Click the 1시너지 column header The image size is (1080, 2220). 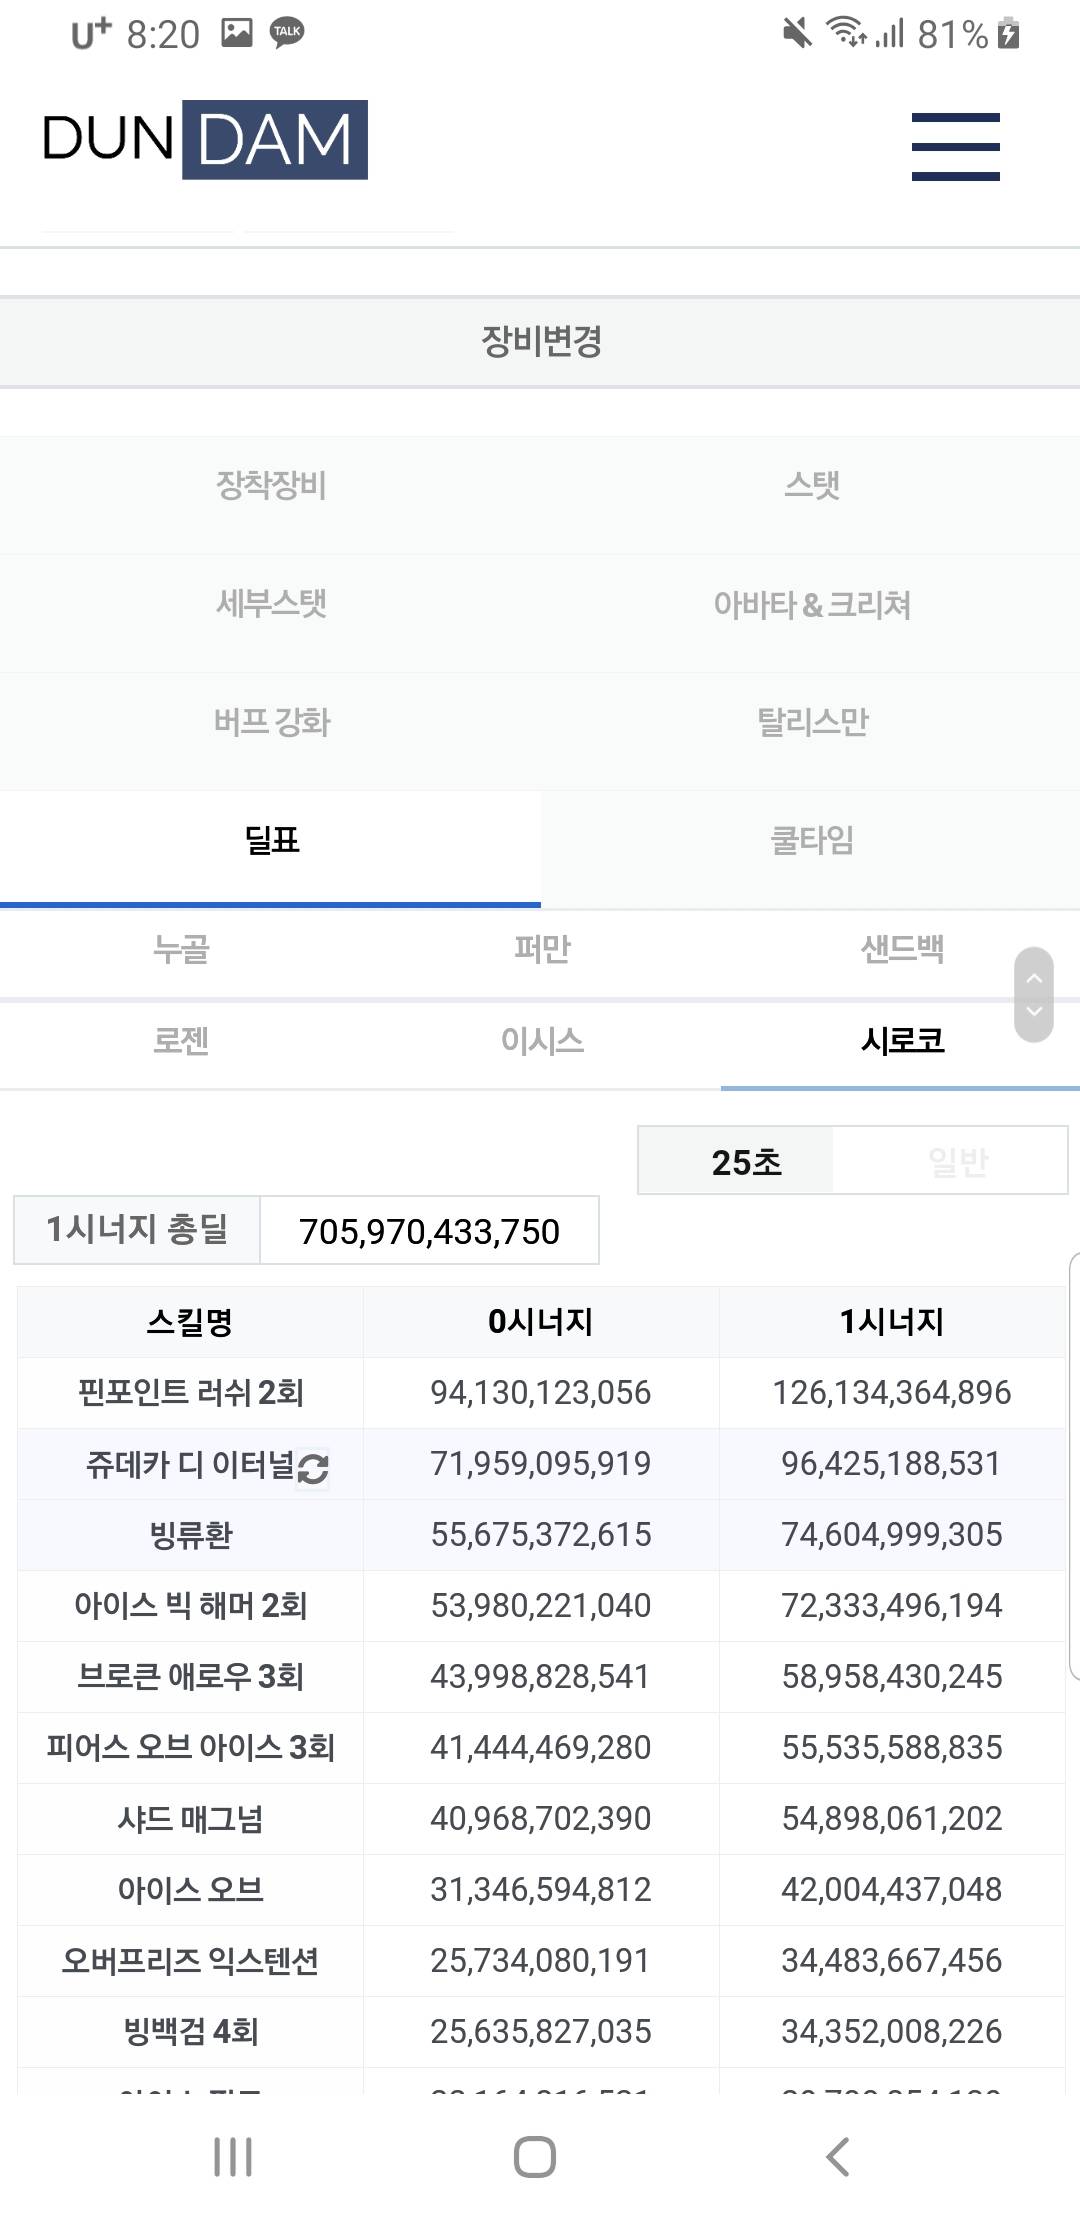click(892, 1322)
